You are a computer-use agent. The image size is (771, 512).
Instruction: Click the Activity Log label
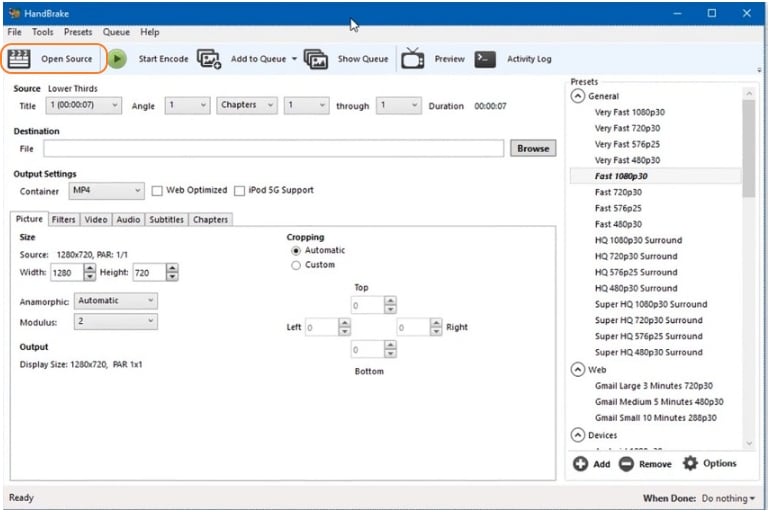click(x=529, y=59)
